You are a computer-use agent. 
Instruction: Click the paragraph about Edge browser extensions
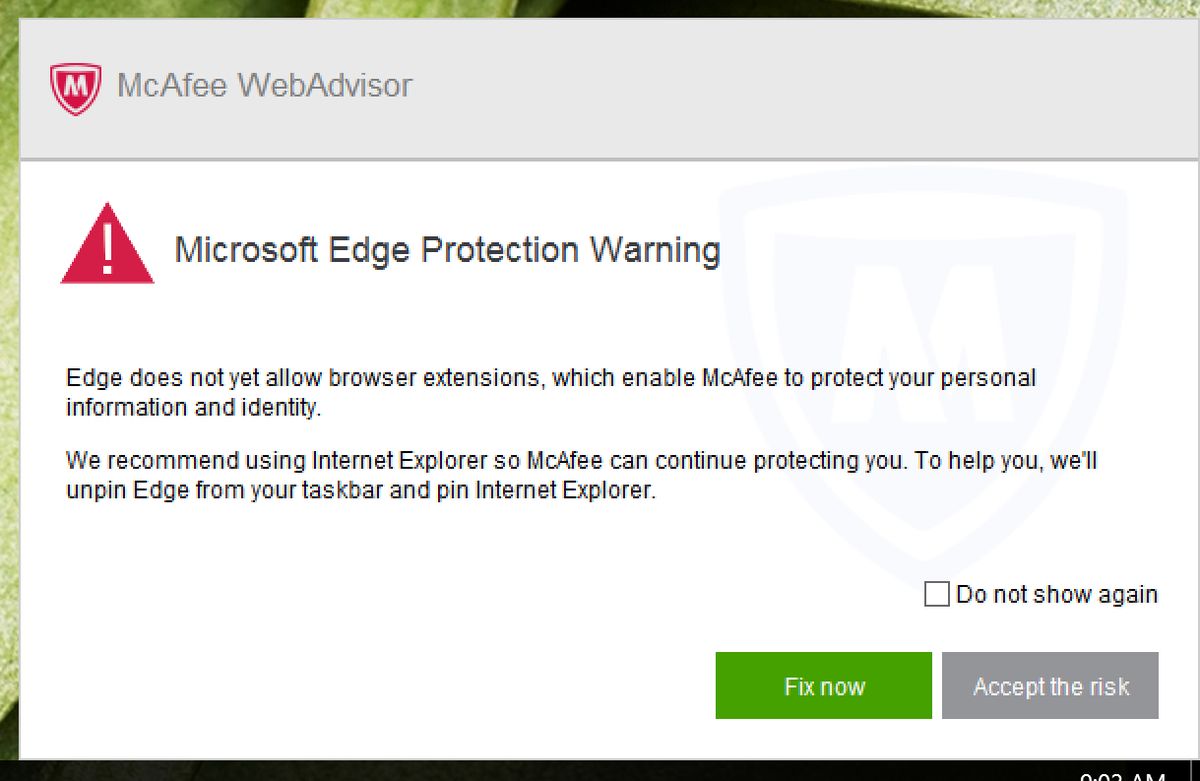[551, 393]
